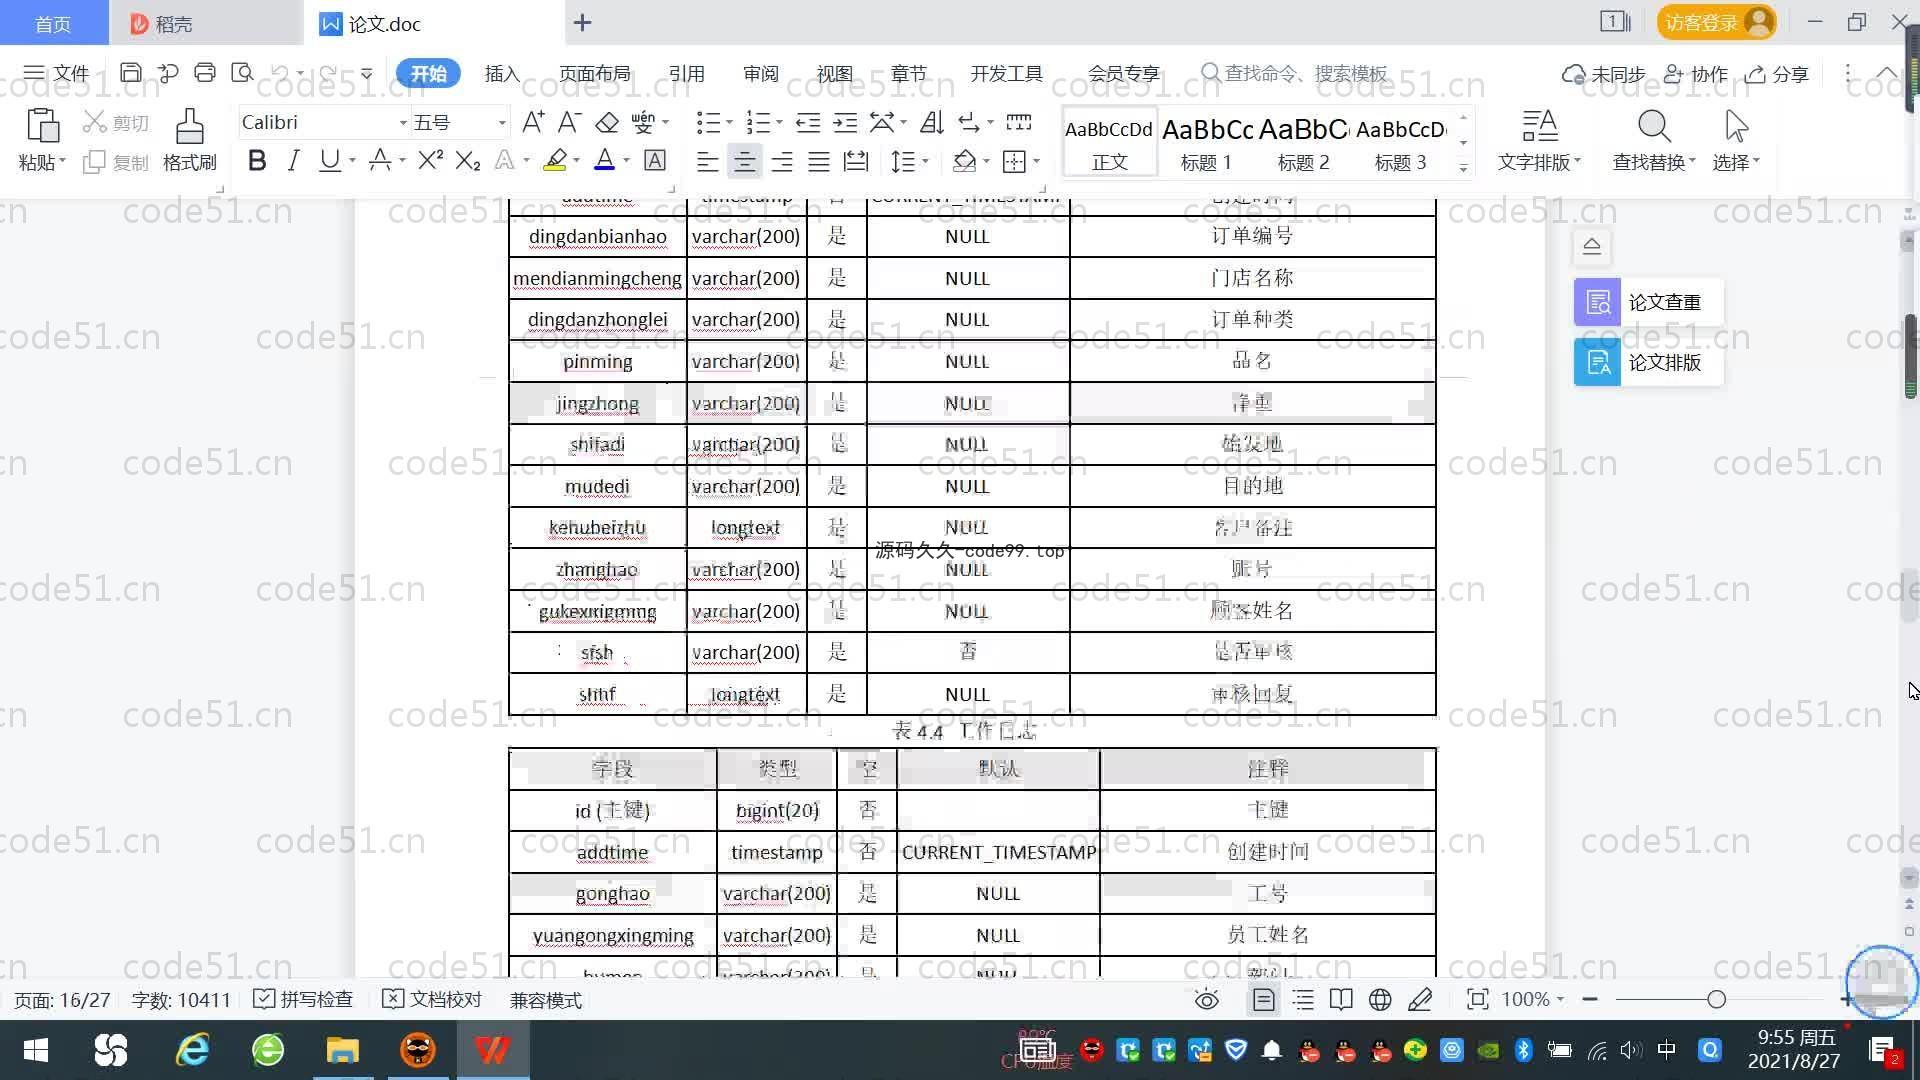Open the font size dropdown
The height and width of the screenshot is (1080, 1920).
502,123
